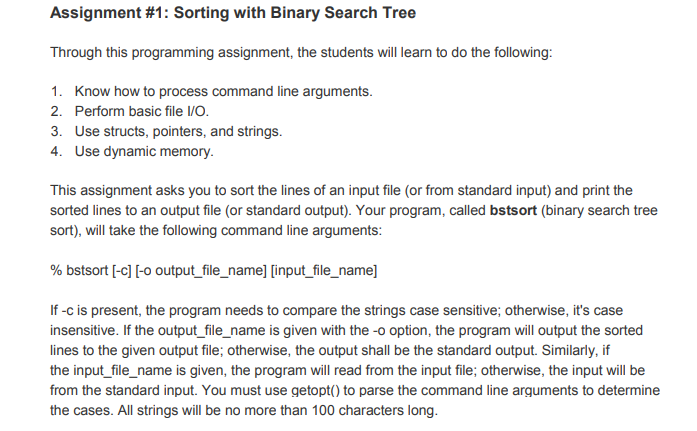Click the list number '4.'

point(59,151)
